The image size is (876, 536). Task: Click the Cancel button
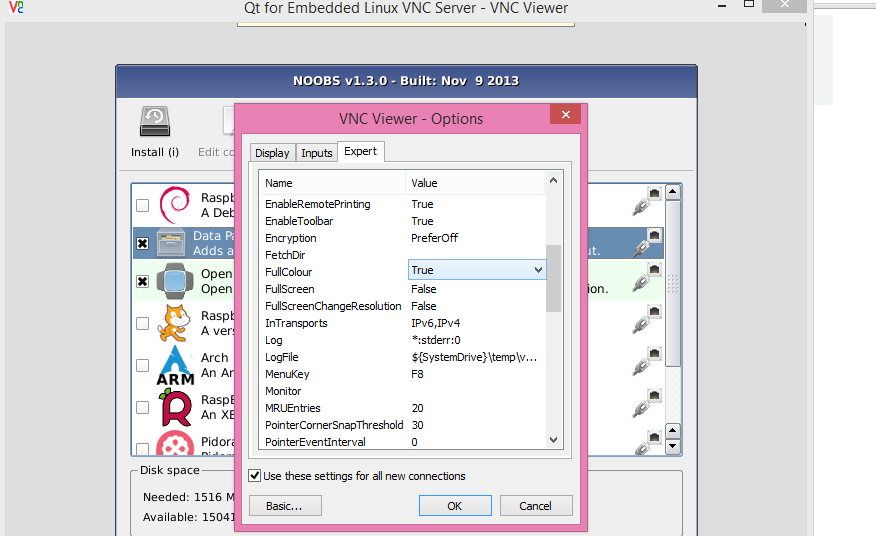pyautogui.click(x=536, y=506)
